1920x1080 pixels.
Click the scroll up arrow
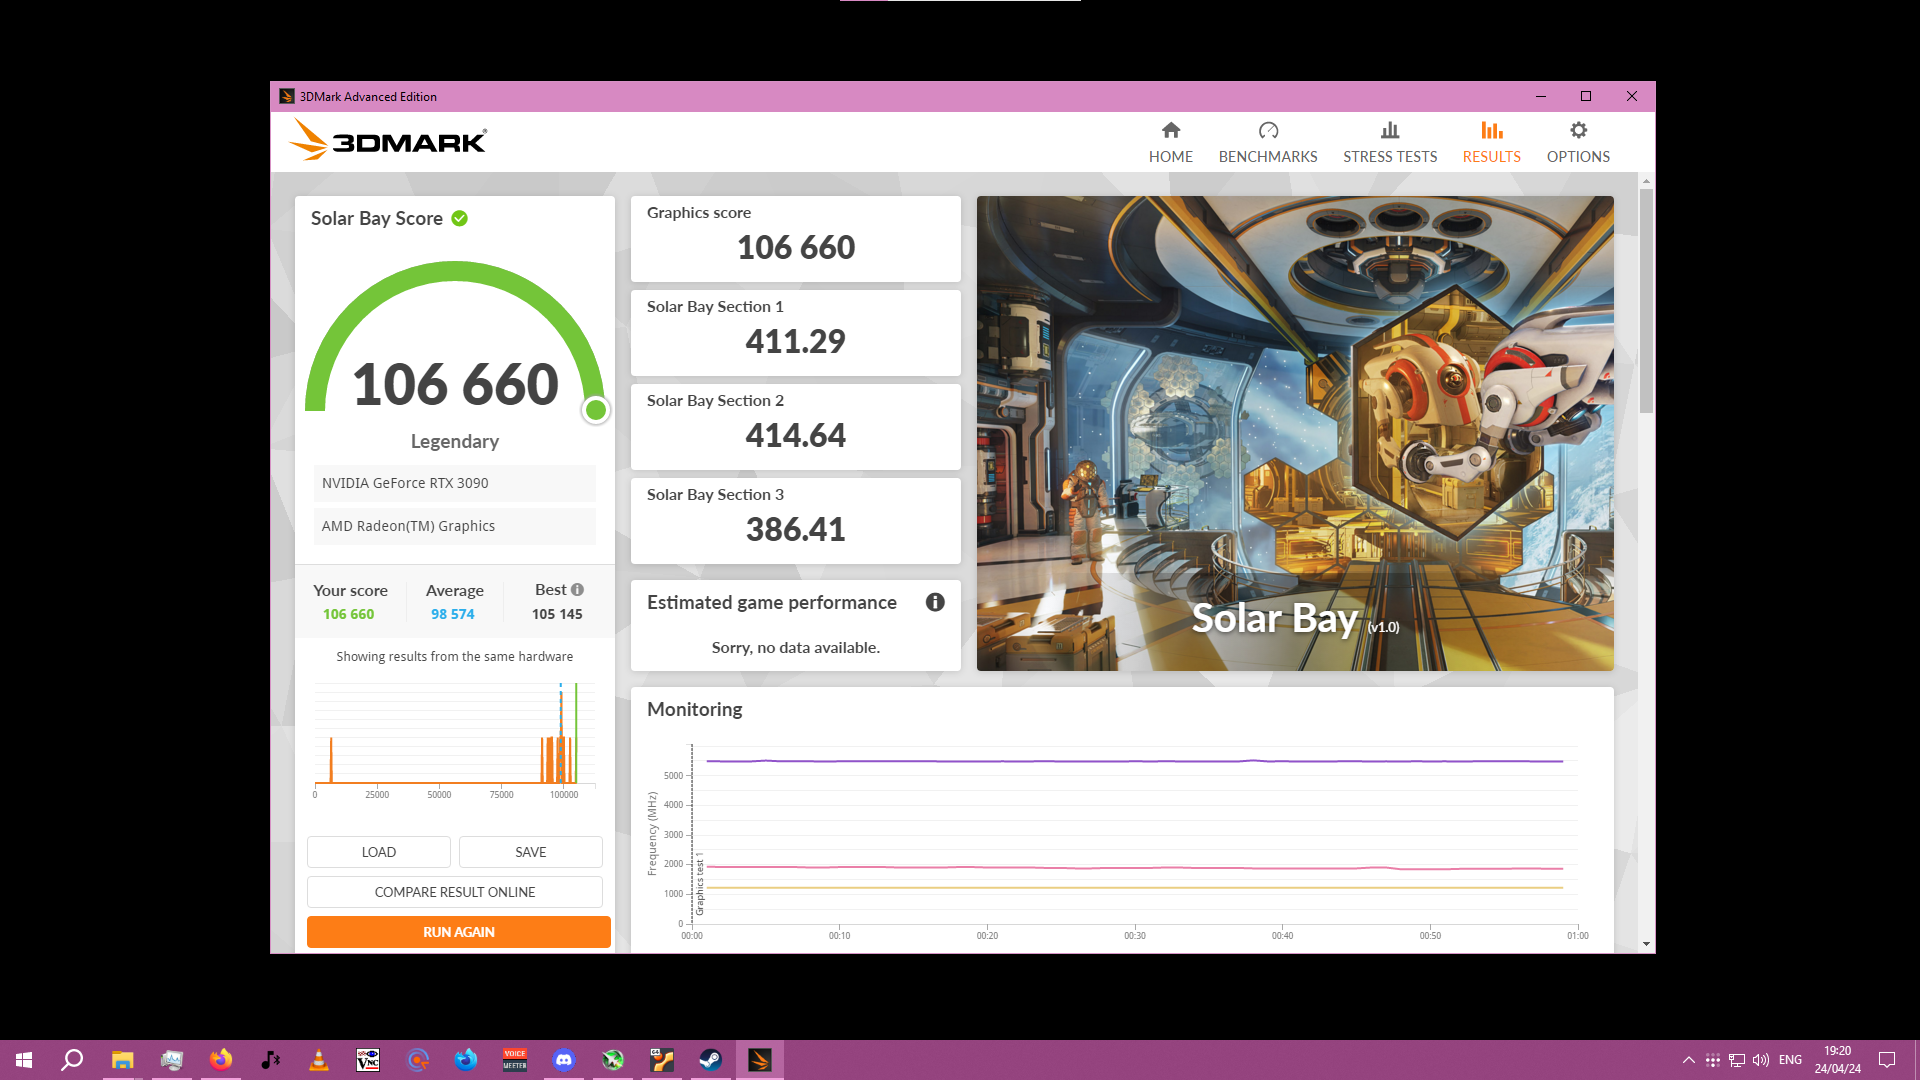1646,181
